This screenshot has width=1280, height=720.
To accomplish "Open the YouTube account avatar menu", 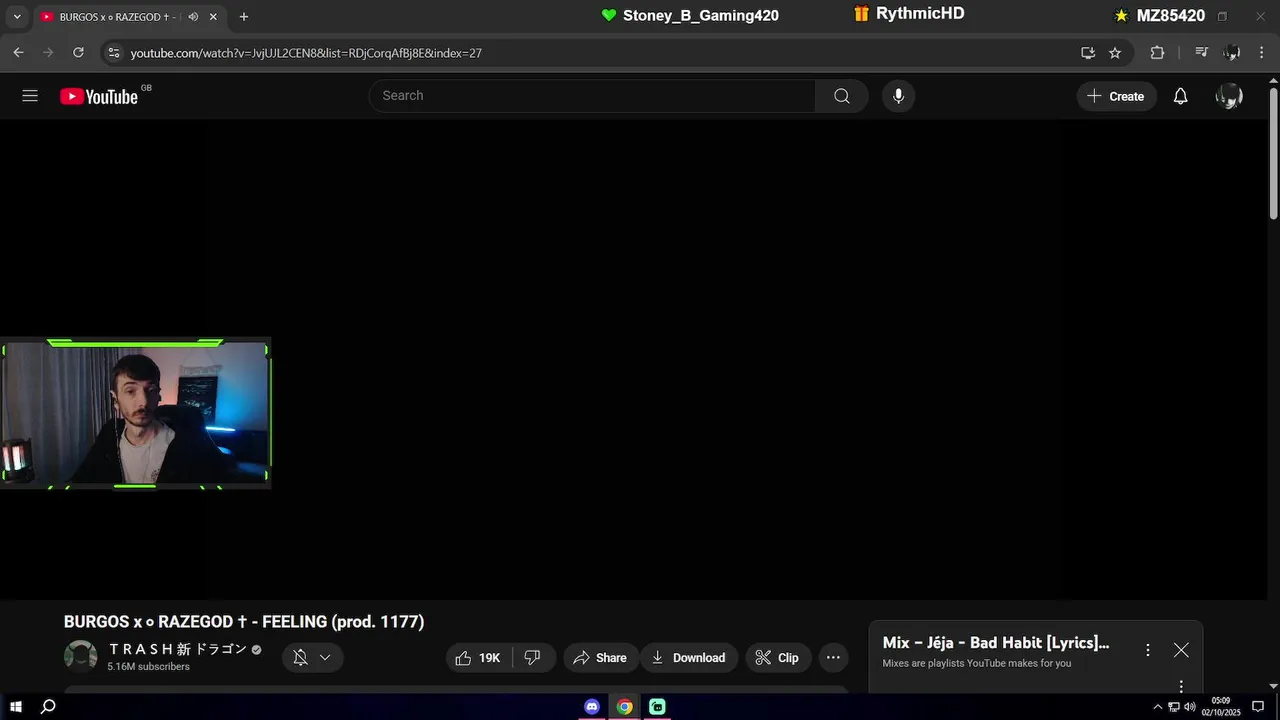I will point(1229,96).
